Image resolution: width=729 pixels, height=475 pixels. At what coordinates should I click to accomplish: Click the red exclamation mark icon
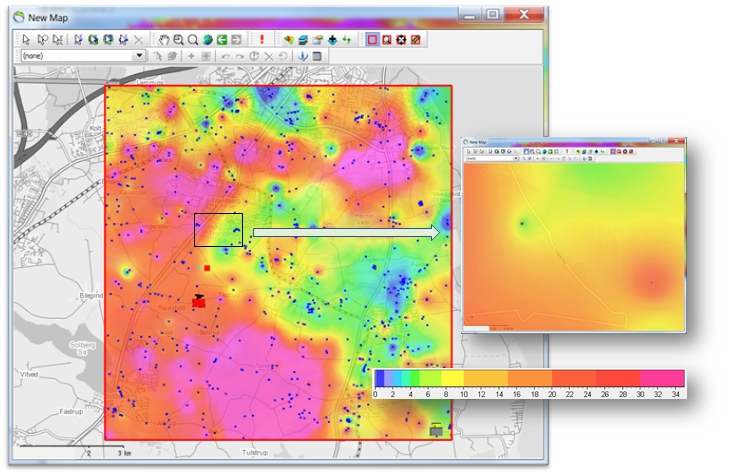[262, 40]
